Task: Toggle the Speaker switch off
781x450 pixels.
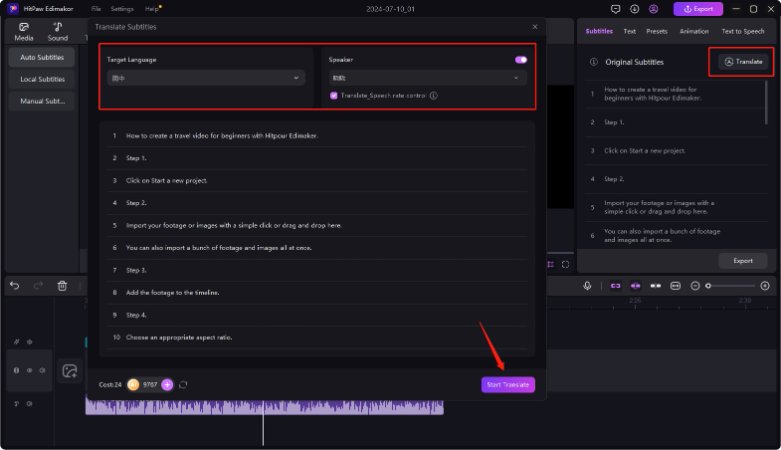Action: [521, 60]
